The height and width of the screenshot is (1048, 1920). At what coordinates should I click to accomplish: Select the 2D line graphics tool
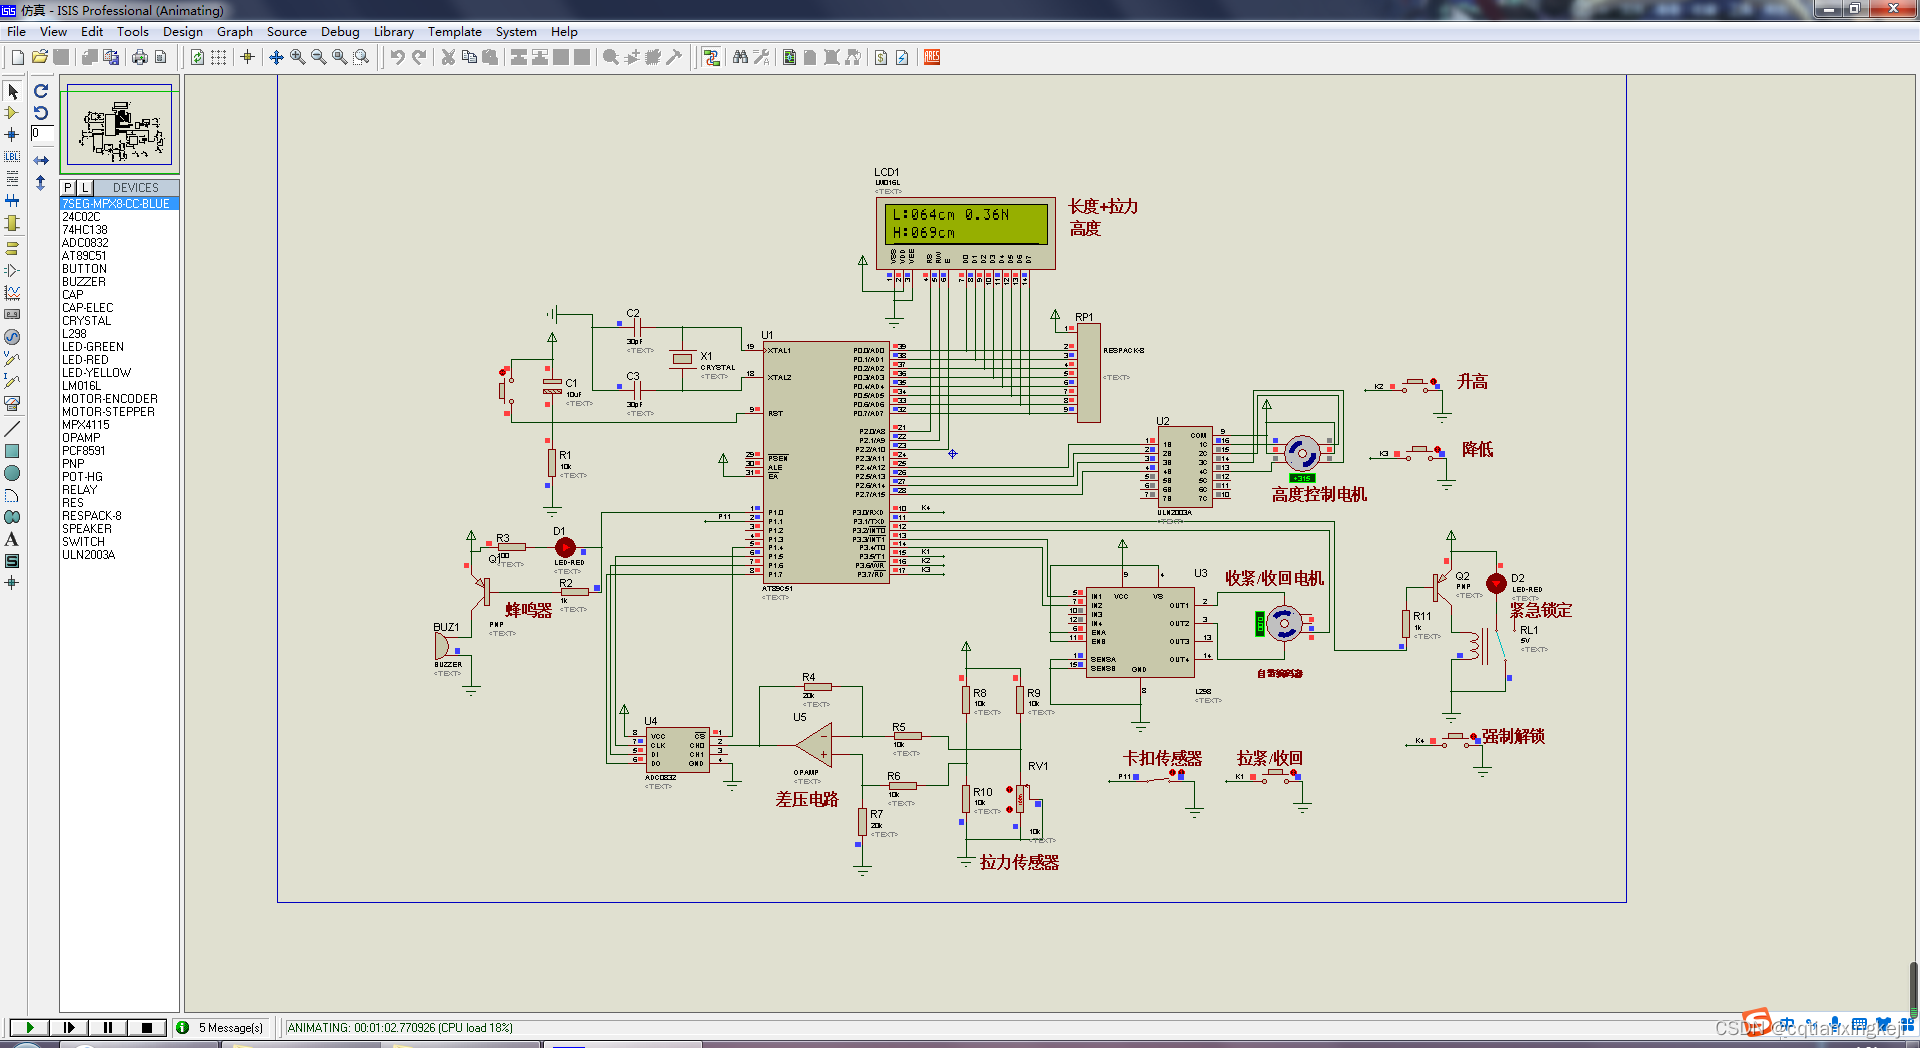pos(12,428)
